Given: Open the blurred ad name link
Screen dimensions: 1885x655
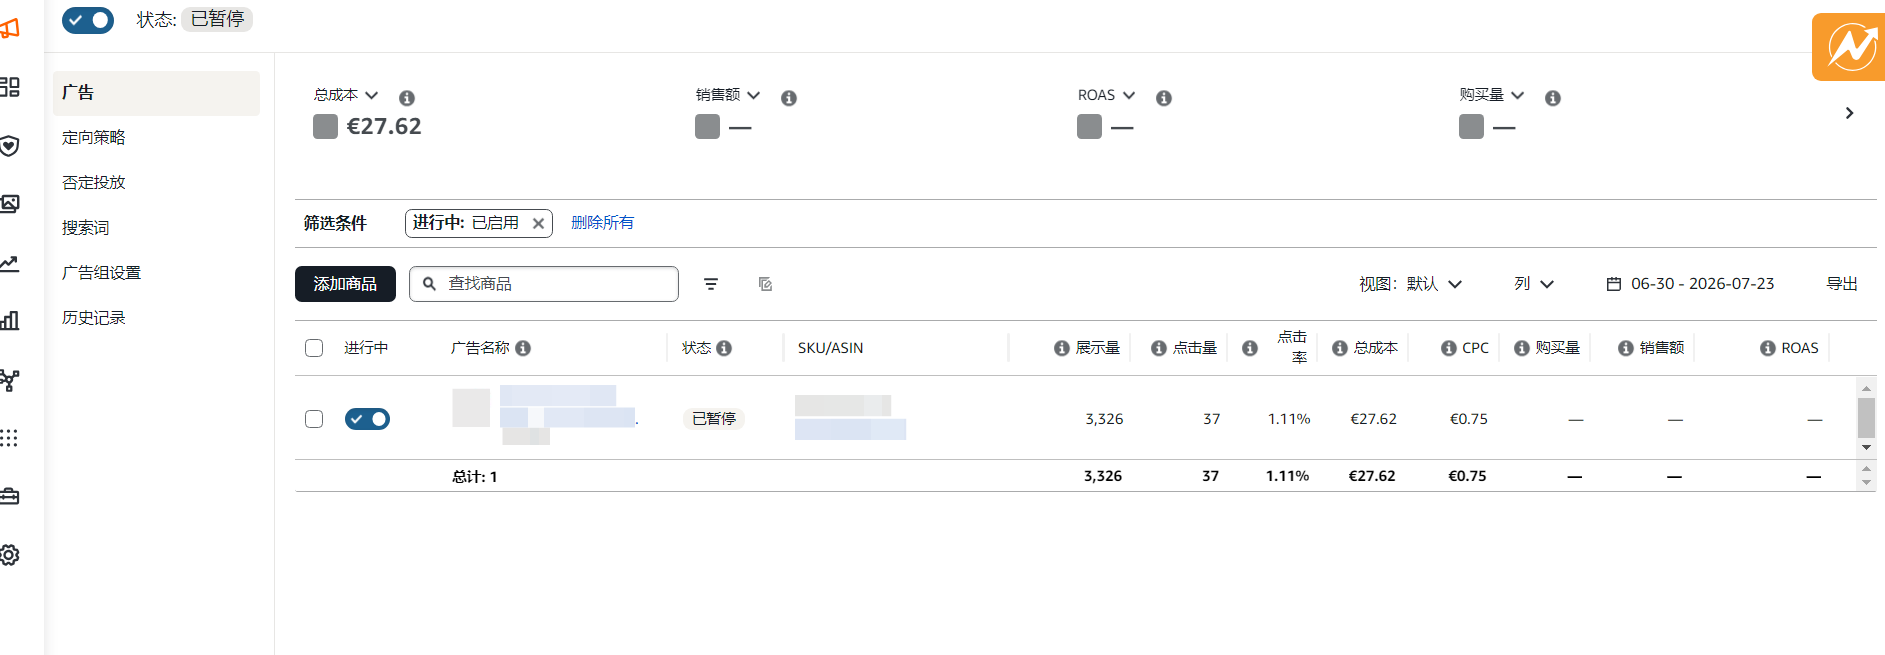Looking at the screenshot, I should click(x=567, y=407).
